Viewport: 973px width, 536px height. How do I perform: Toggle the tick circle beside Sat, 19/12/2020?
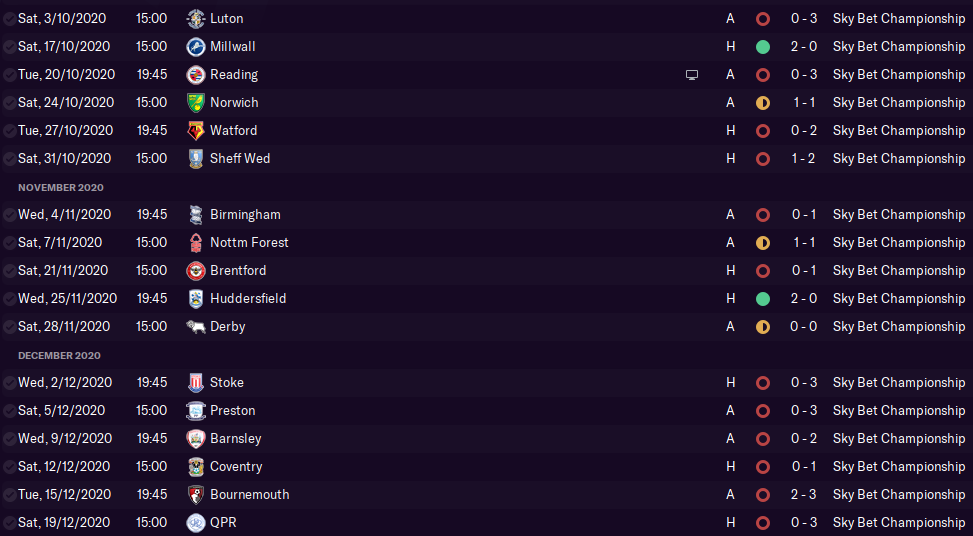pos(9,523)
